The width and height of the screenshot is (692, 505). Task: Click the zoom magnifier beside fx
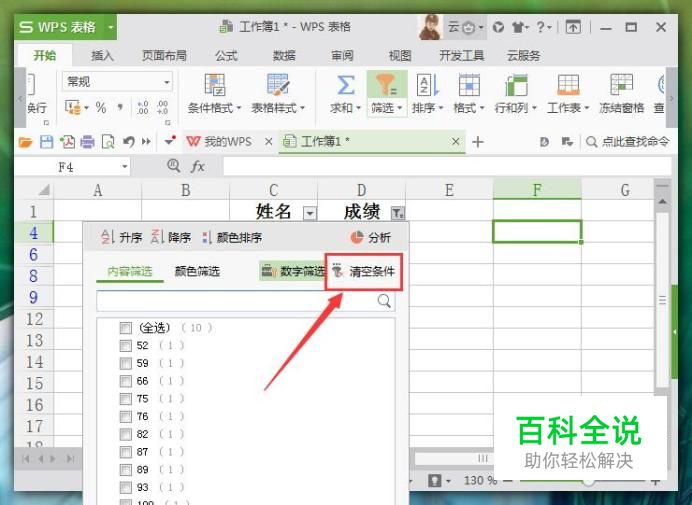click(x=173, y=166)
